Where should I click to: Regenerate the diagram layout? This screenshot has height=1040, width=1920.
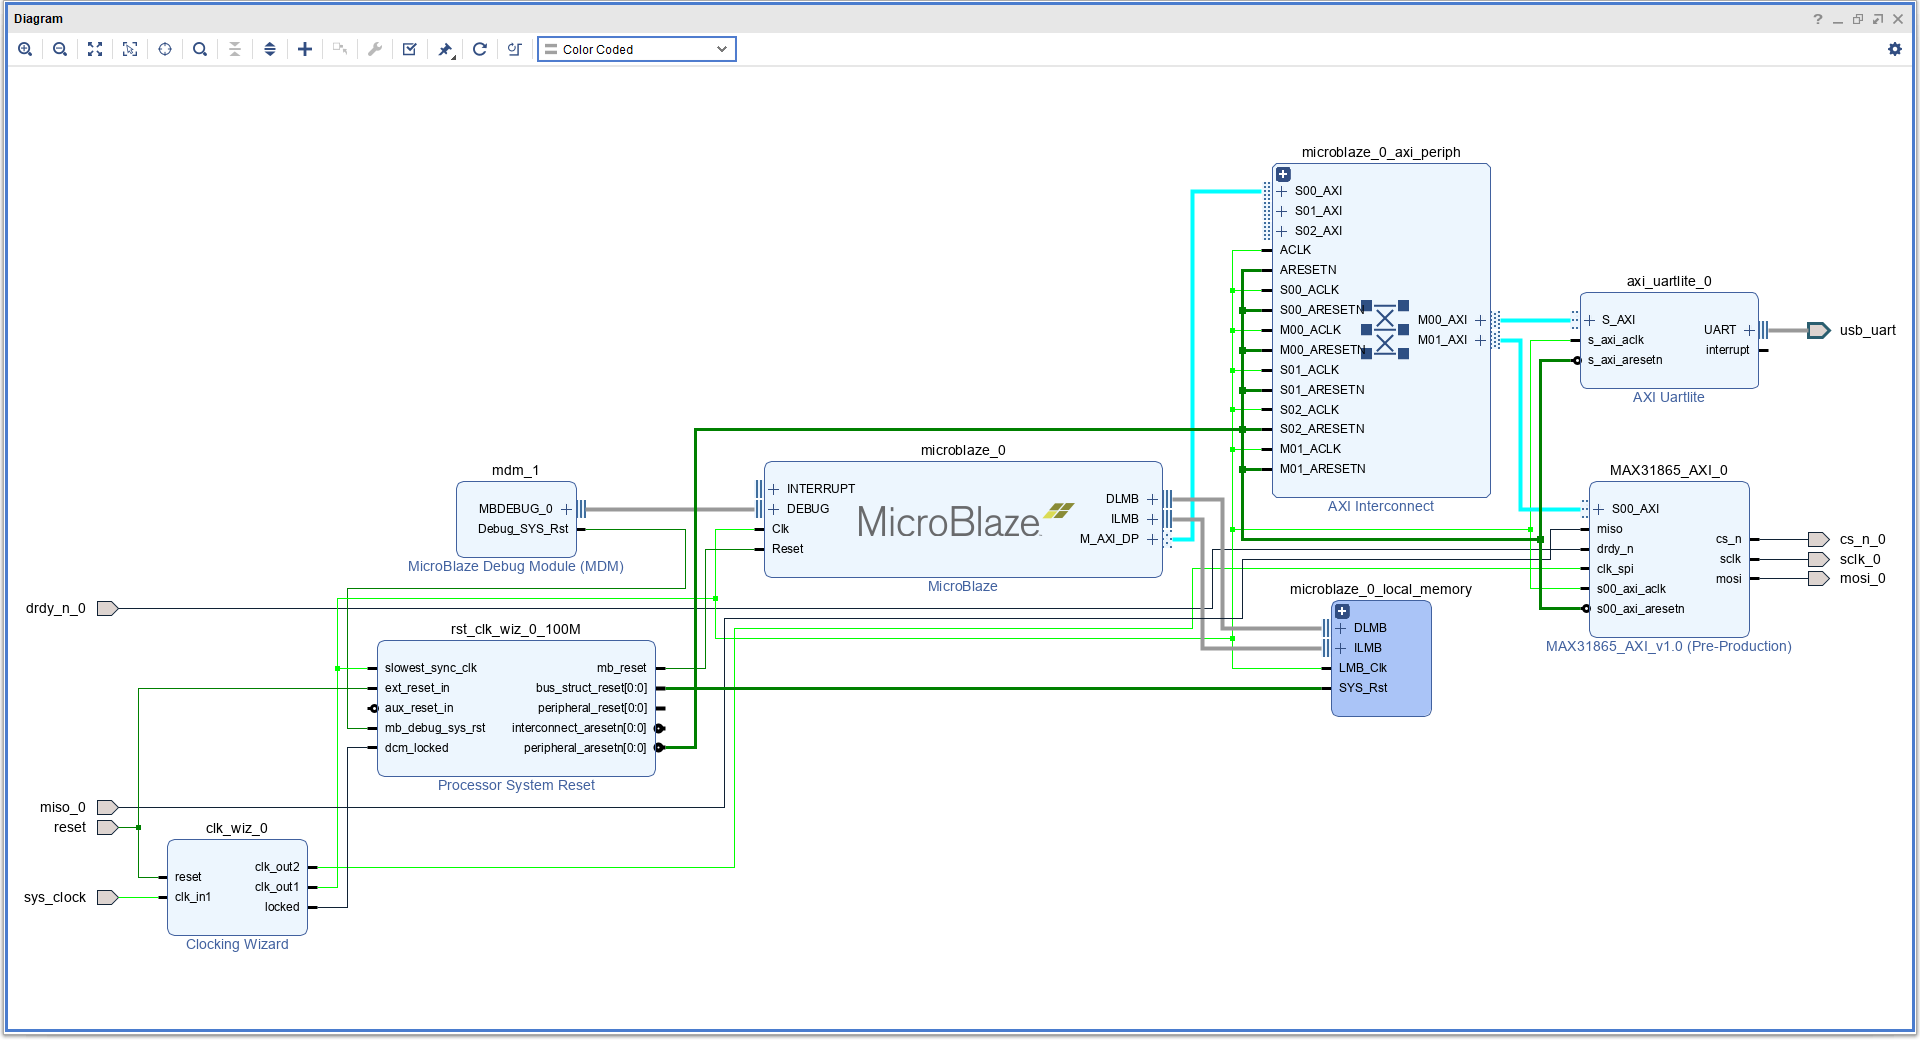point(480,49)
